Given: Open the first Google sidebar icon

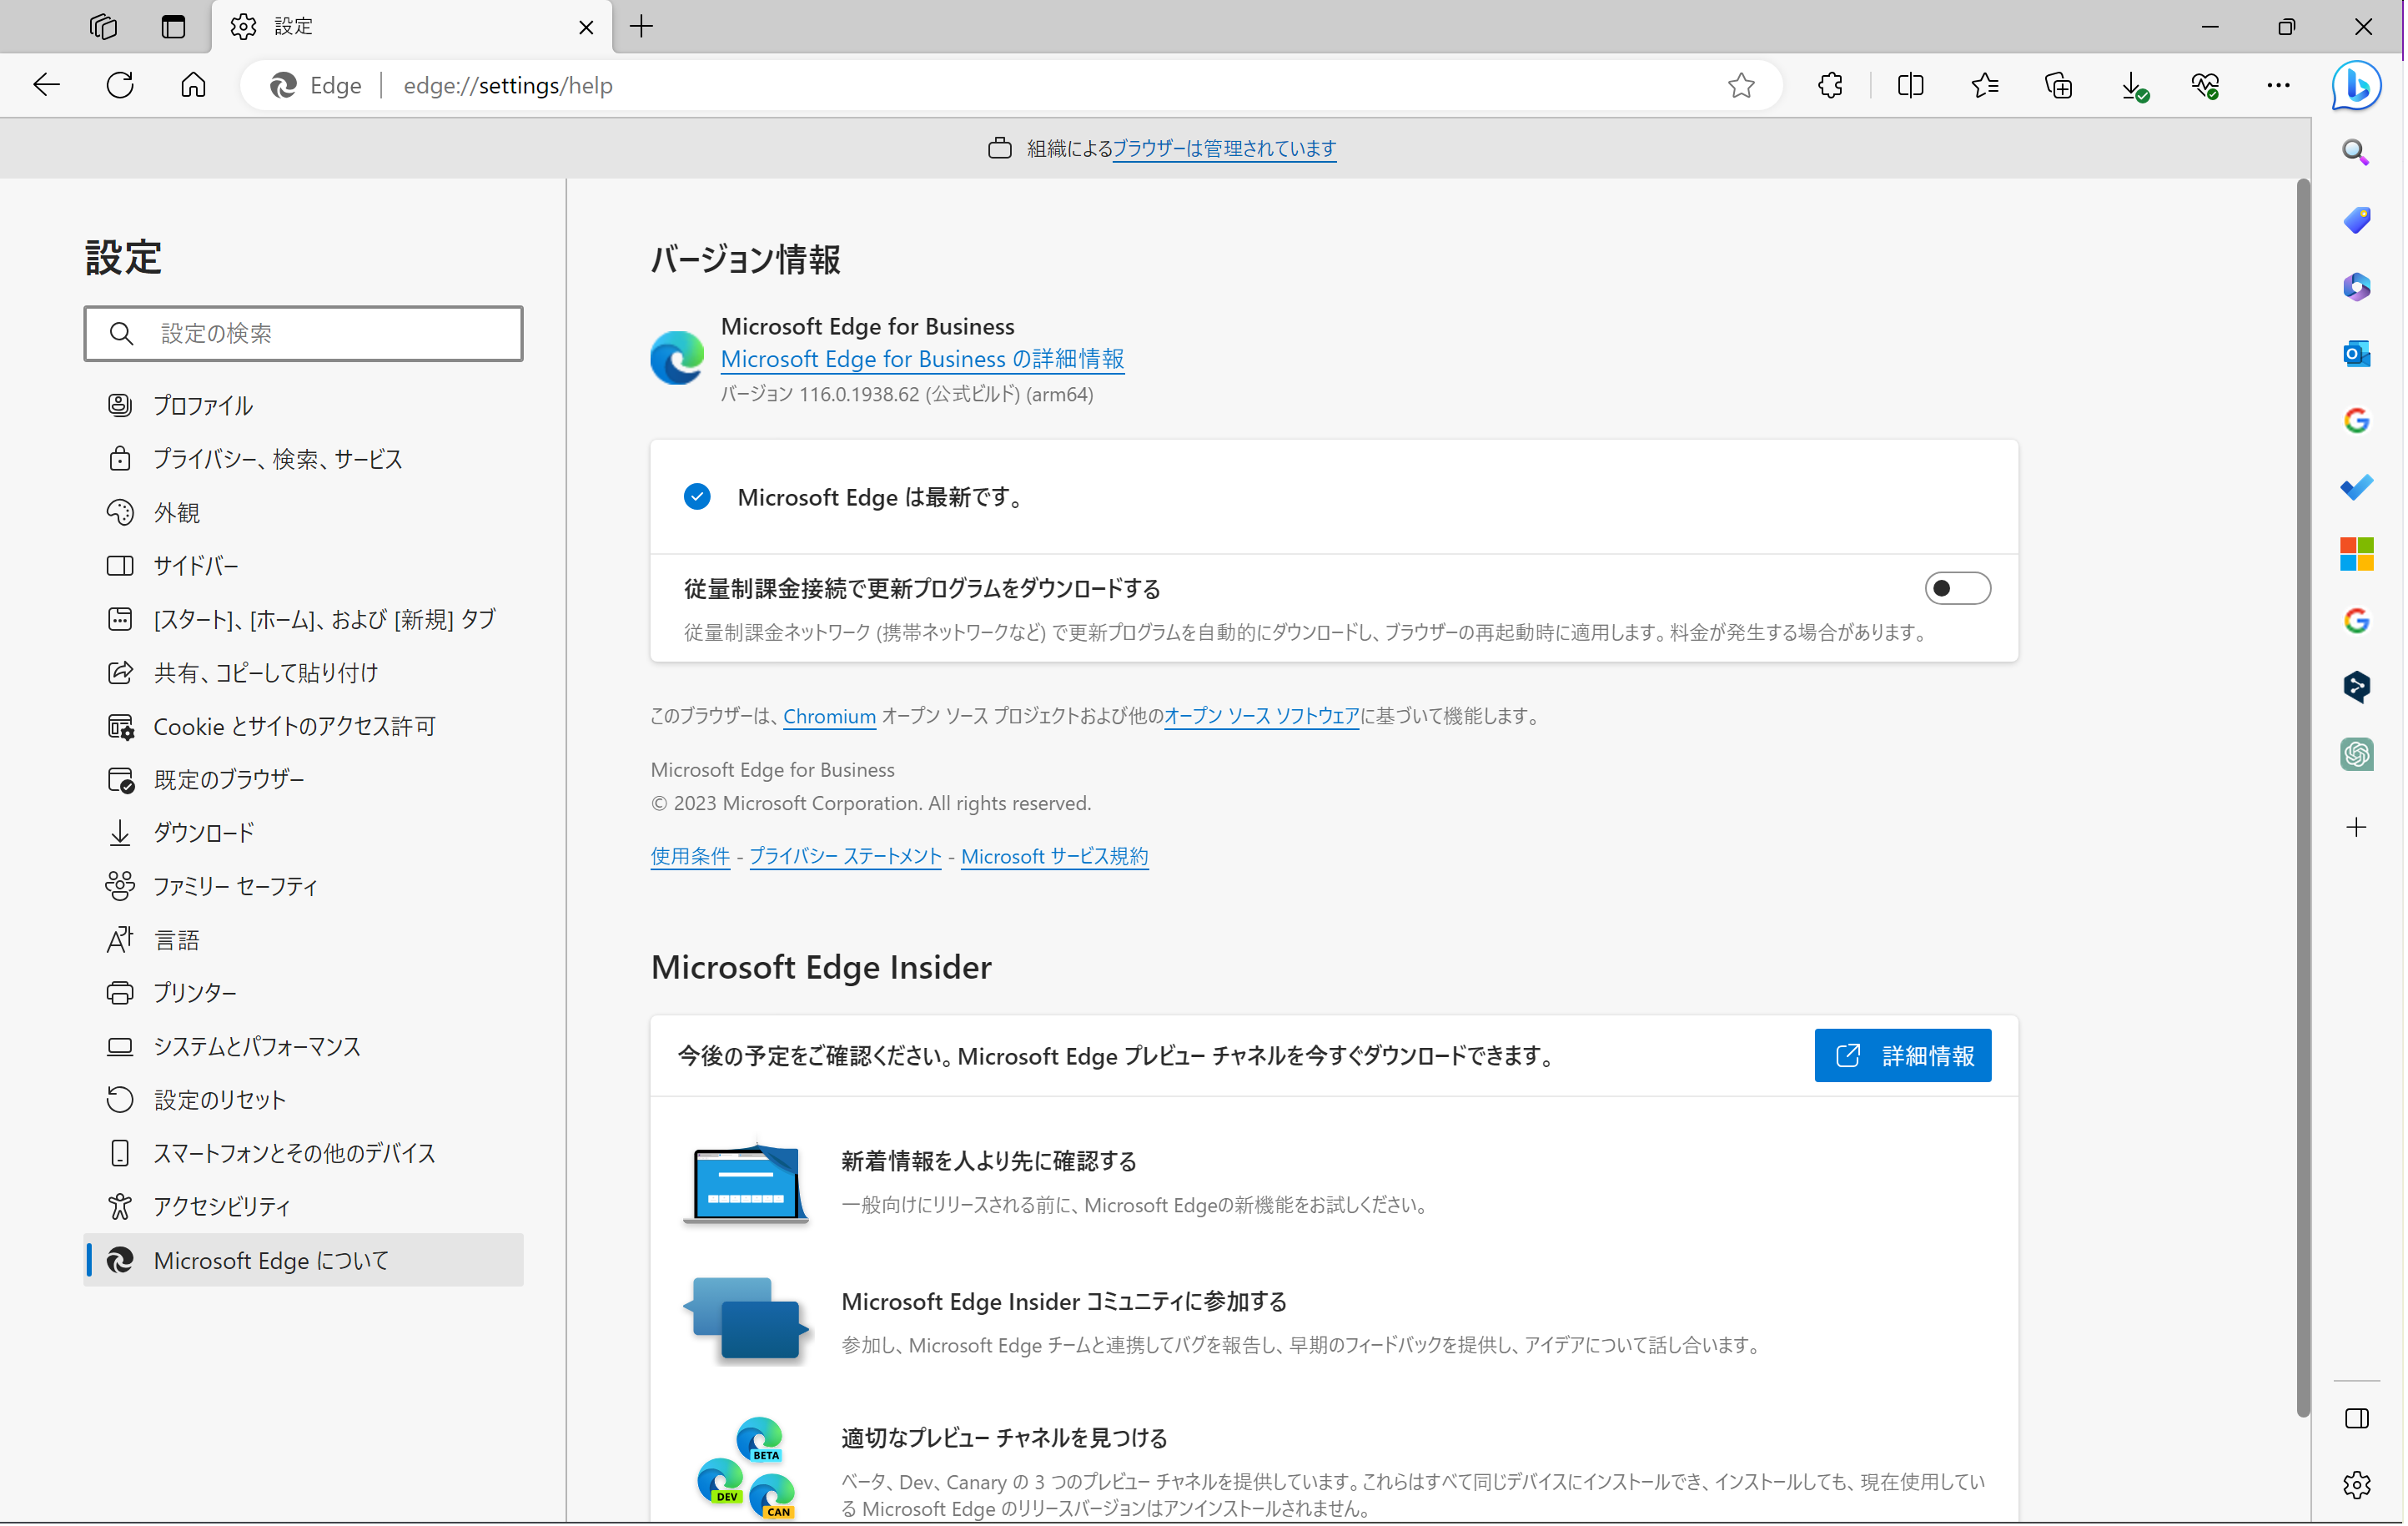Looking at the screenshot, I should click(2356, 420).
